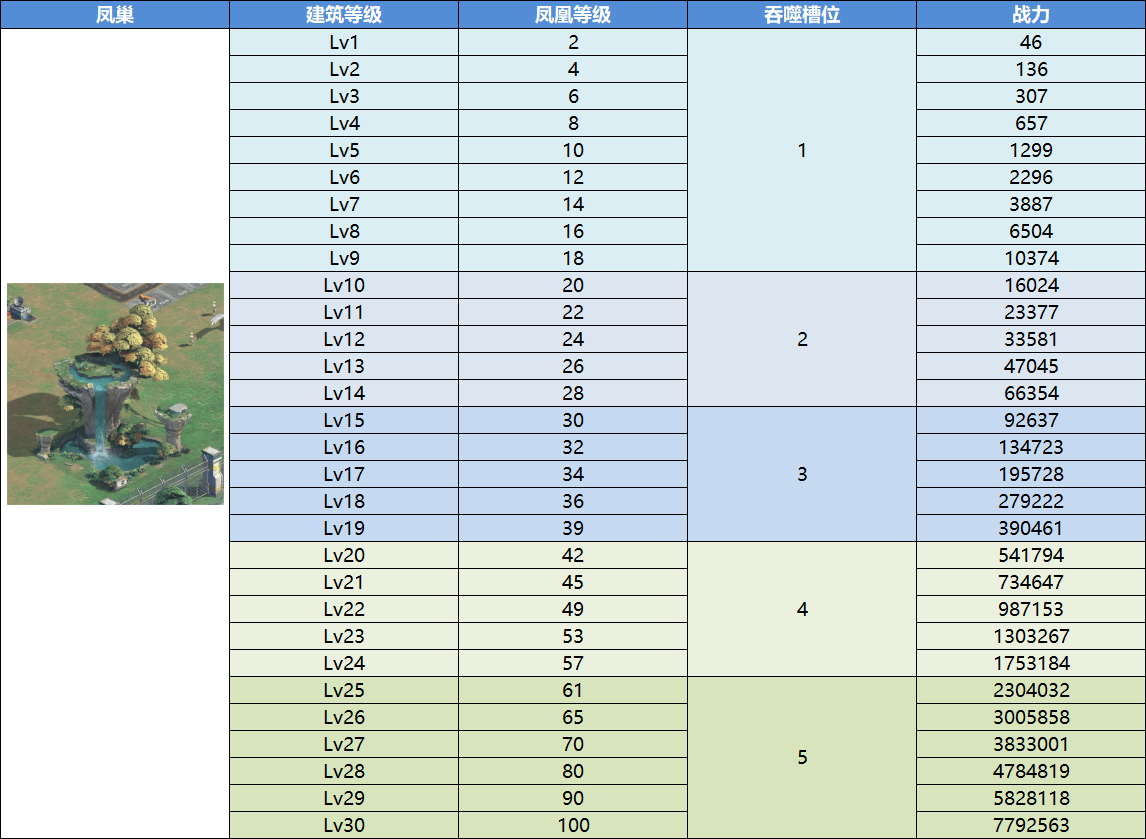
Task: Click the Lv1 building level cell
Action: pyautogui.click(x=343, y=42)
